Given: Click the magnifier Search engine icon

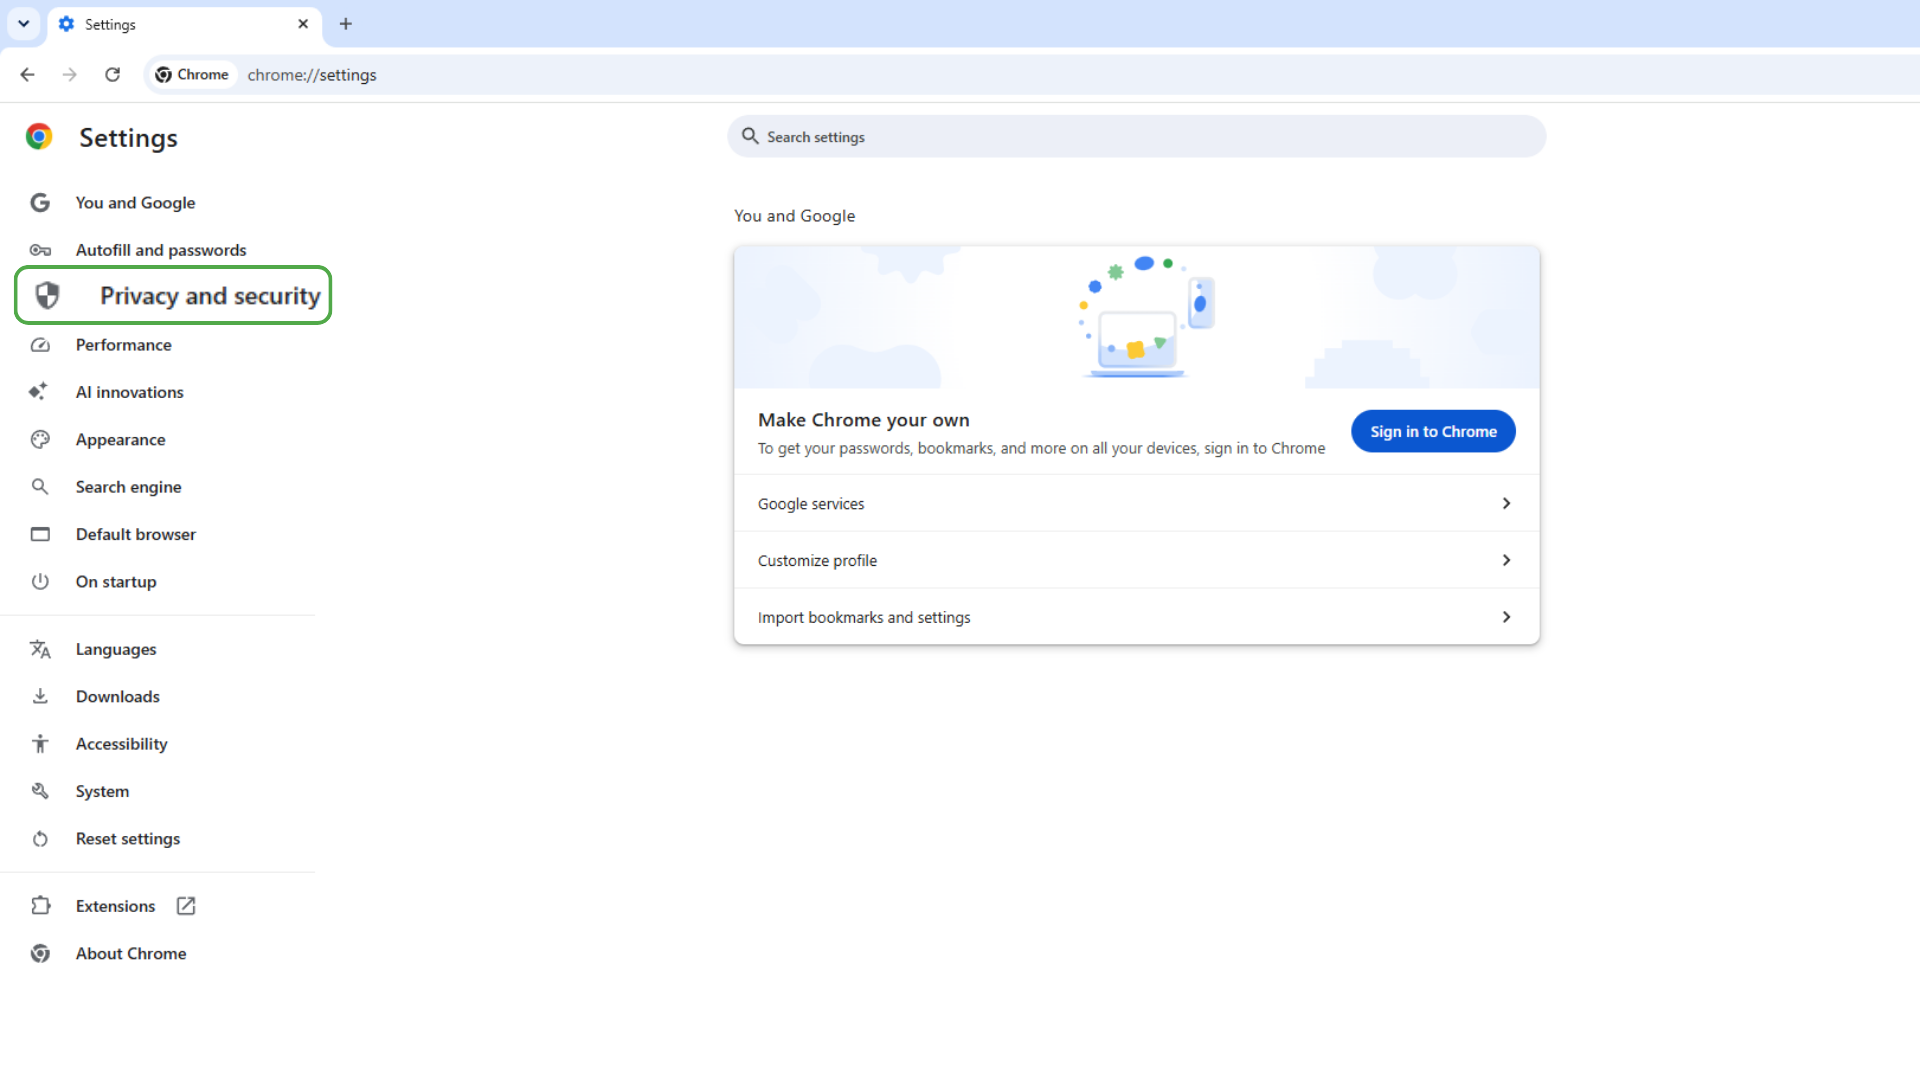Looking at the screenshot, I should [x=40, y=487].
